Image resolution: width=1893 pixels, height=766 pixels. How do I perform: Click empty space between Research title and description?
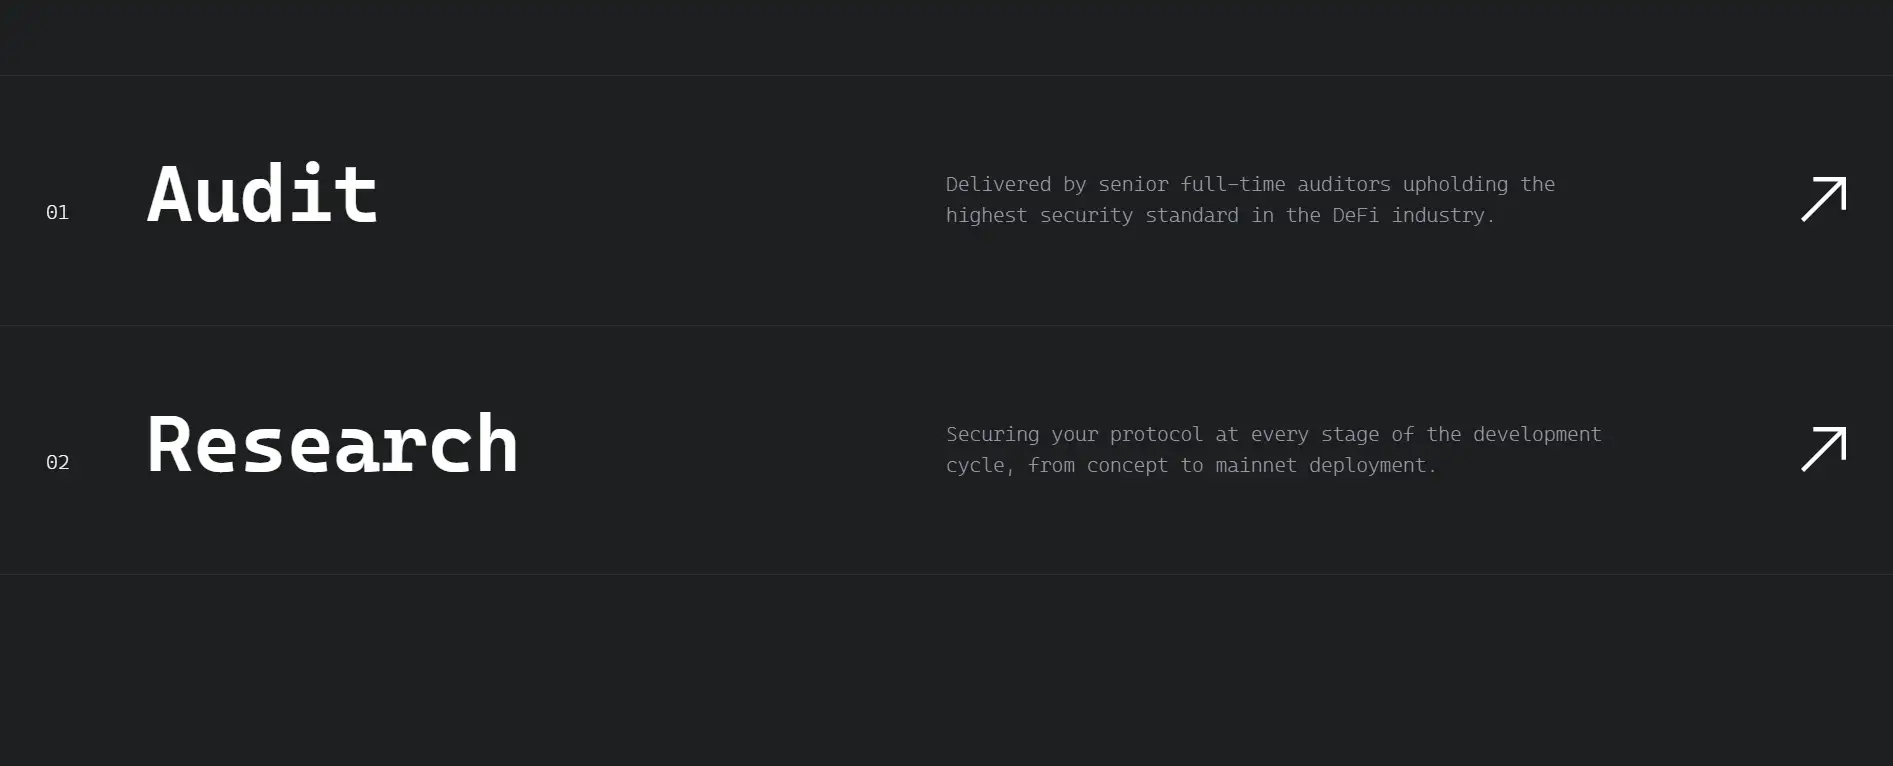(x=730, y=449)
